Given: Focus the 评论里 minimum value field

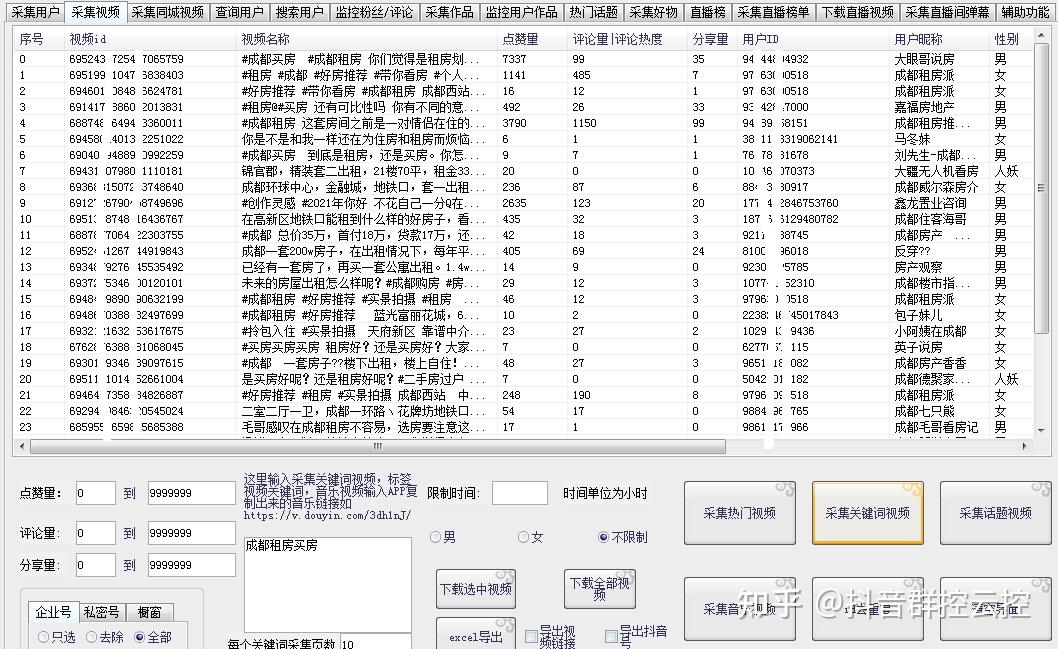Looking at the screenshot, I should click(95, 533).
